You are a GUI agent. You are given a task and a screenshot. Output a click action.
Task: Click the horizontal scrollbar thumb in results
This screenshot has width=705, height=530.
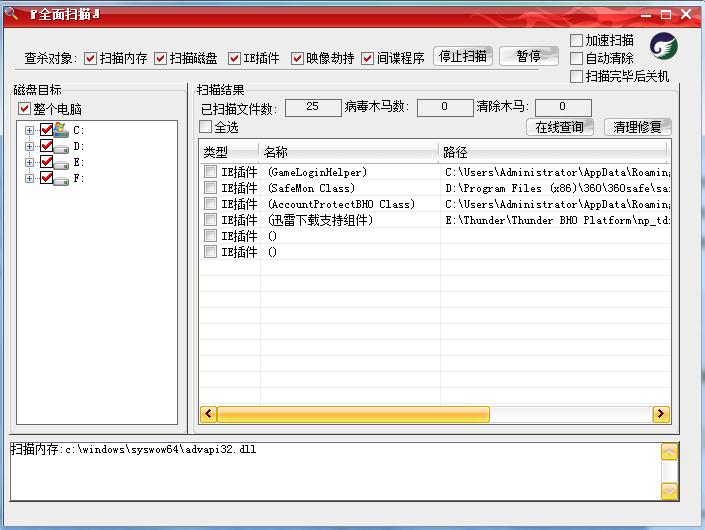pos(353,414)
